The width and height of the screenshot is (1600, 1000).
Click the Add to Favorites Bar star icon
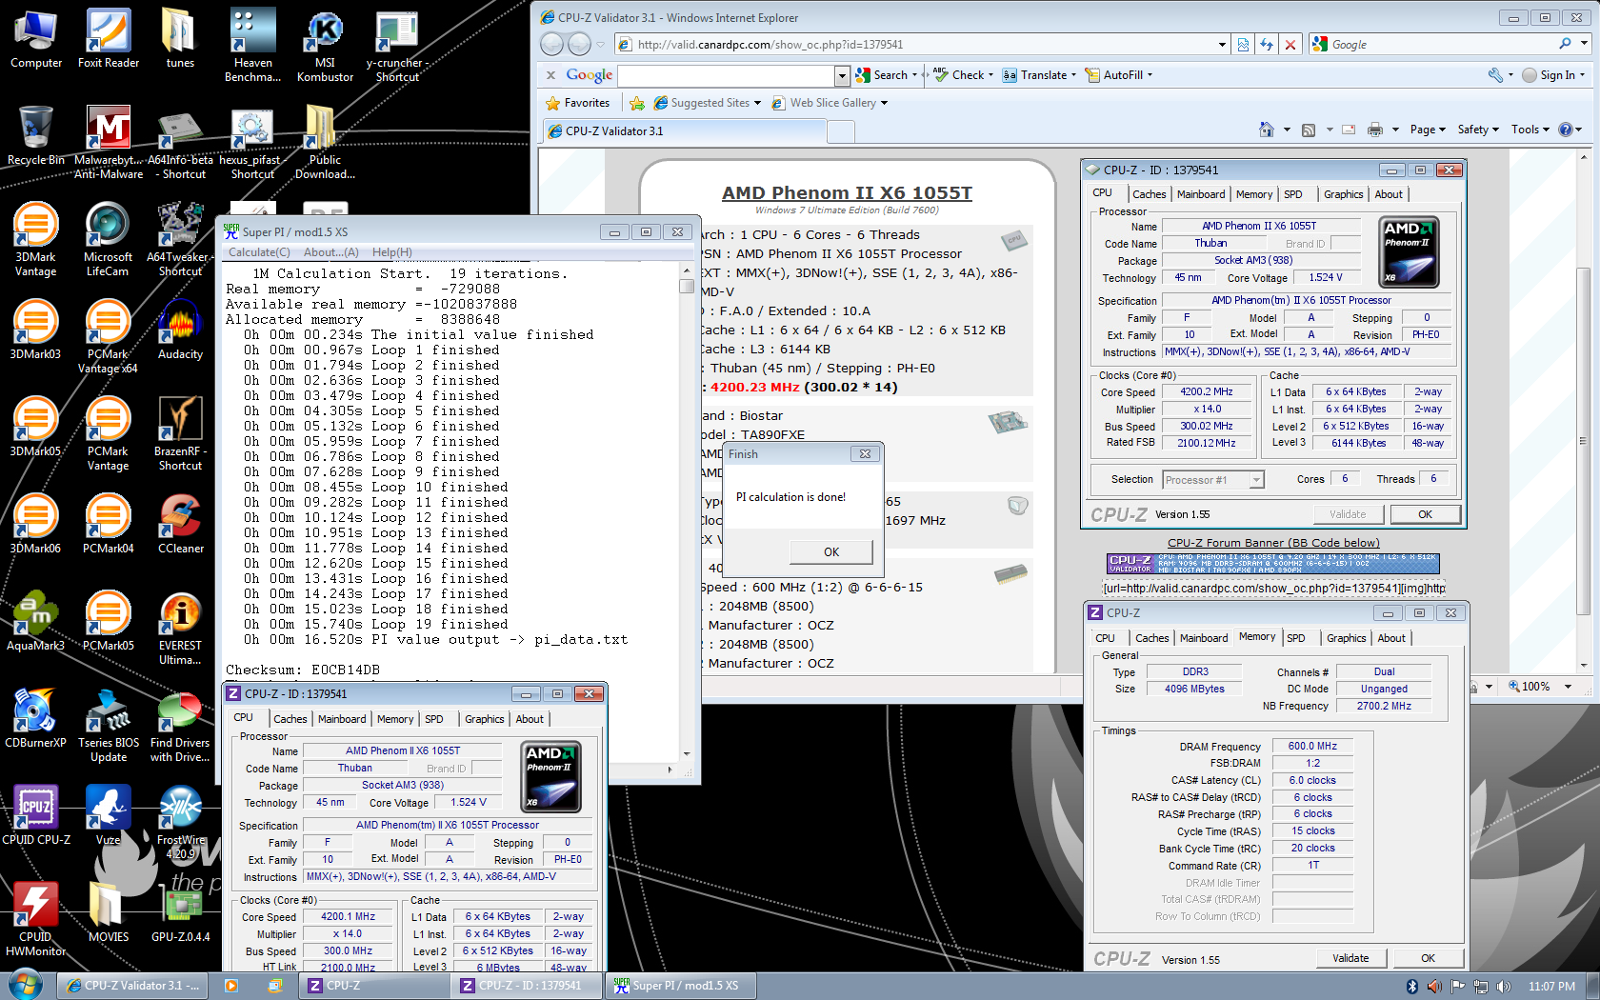coord(637,102)
